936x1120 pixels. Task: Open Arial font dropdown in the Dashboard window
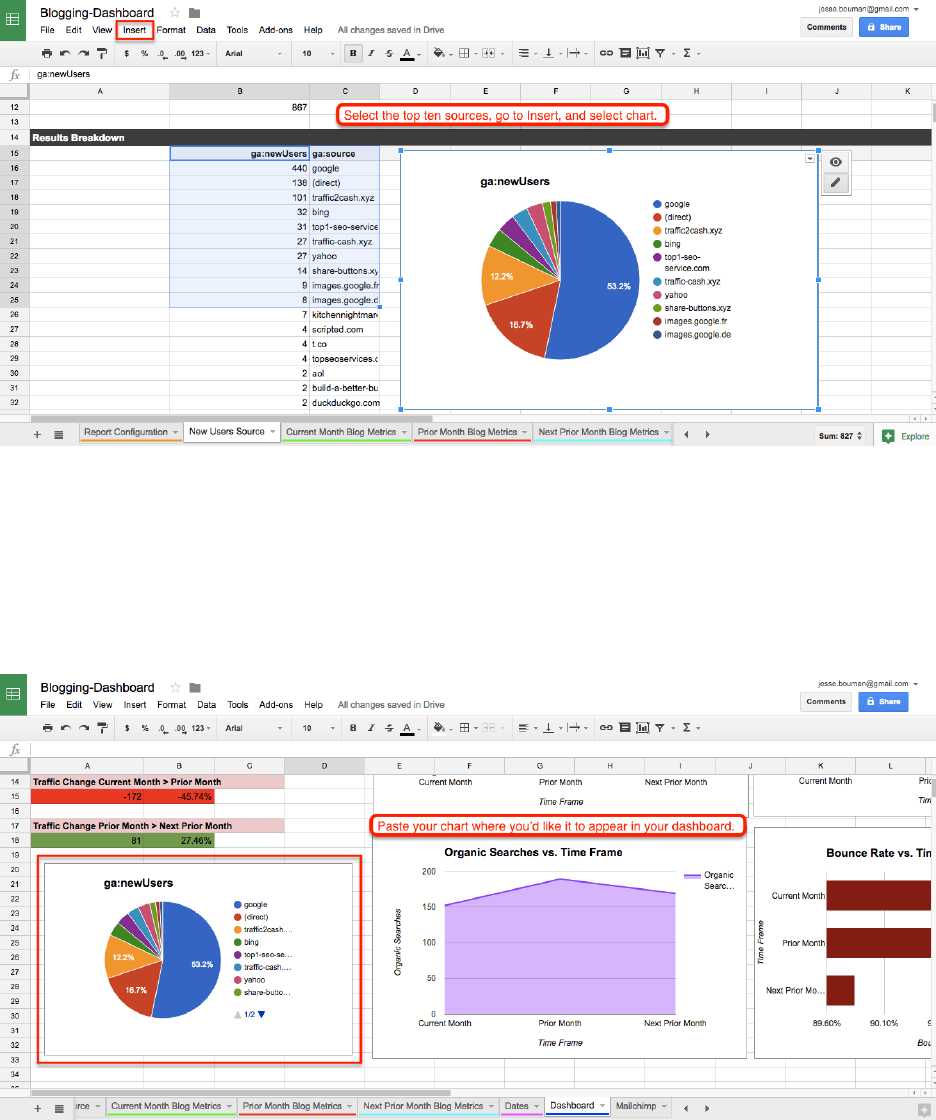coord(253,728)
